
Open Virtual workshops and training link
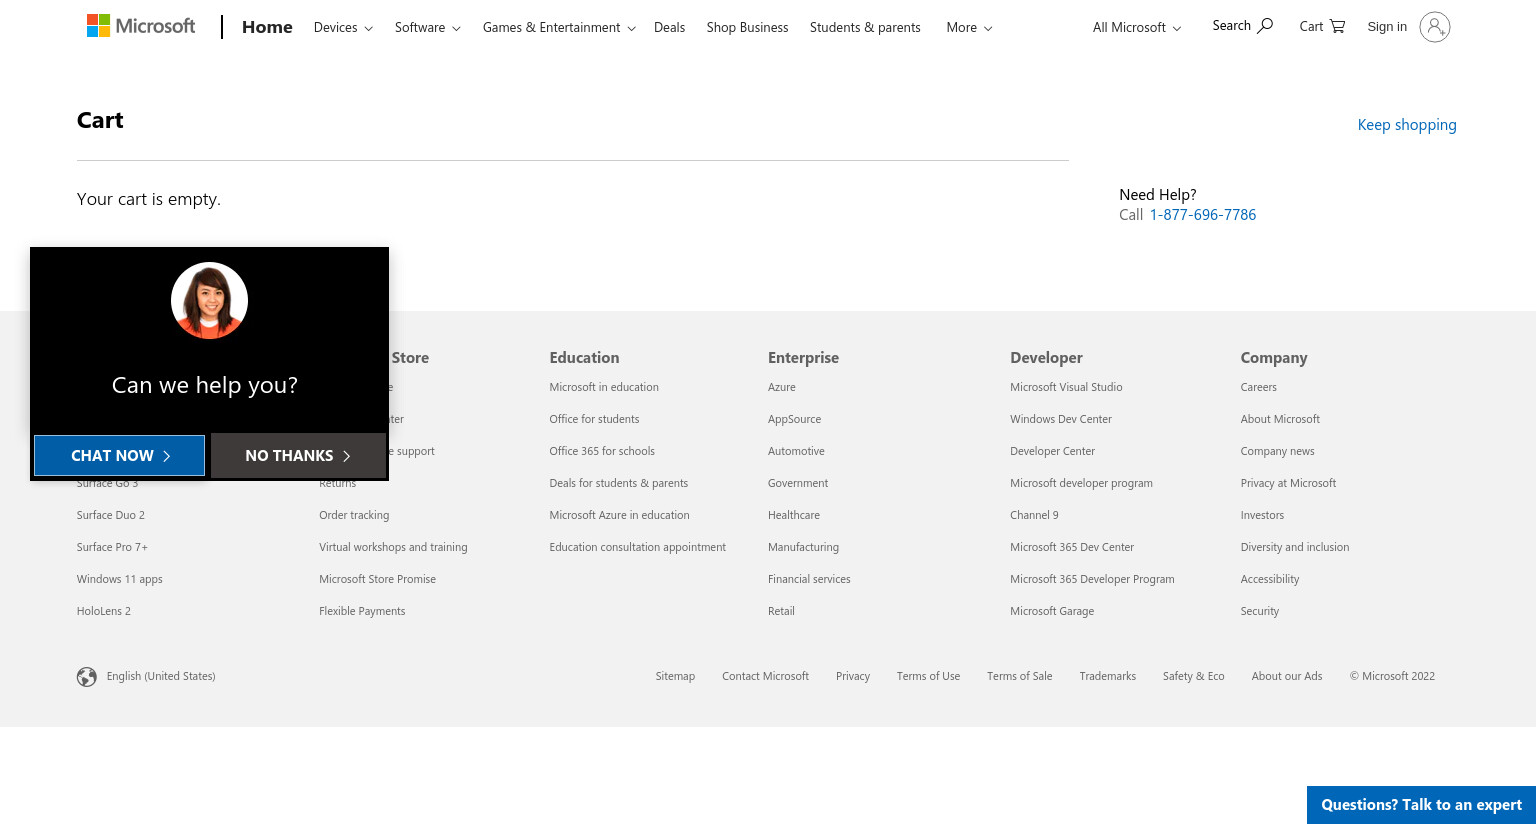click(x=393, y=547)
